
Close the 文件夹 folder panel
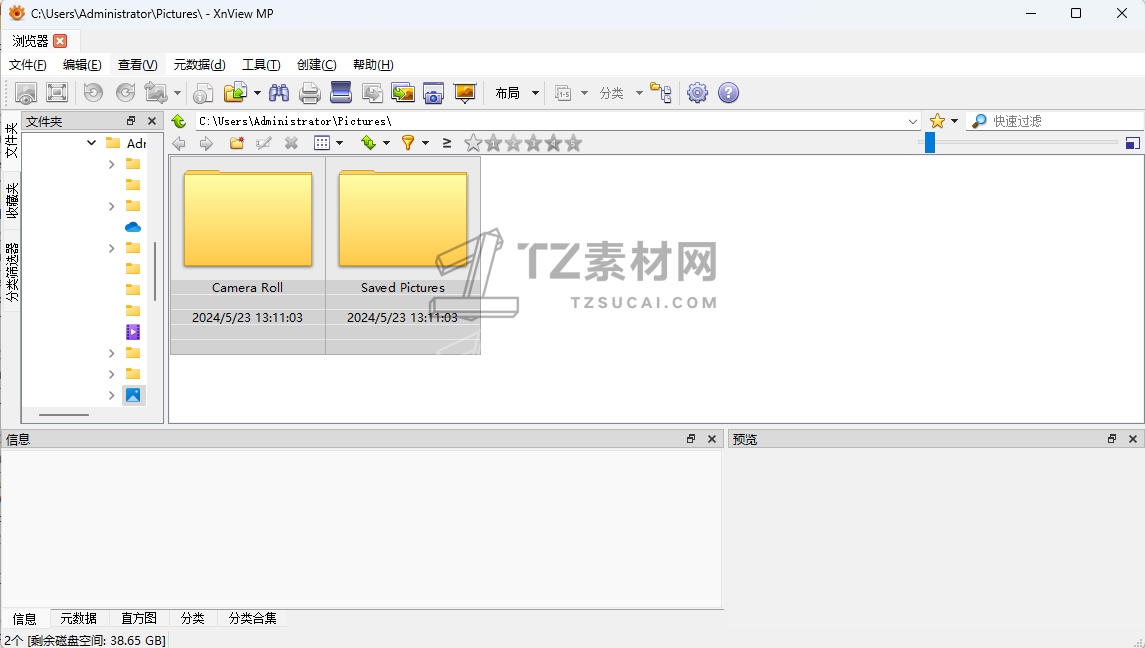(x=152, y=121)
